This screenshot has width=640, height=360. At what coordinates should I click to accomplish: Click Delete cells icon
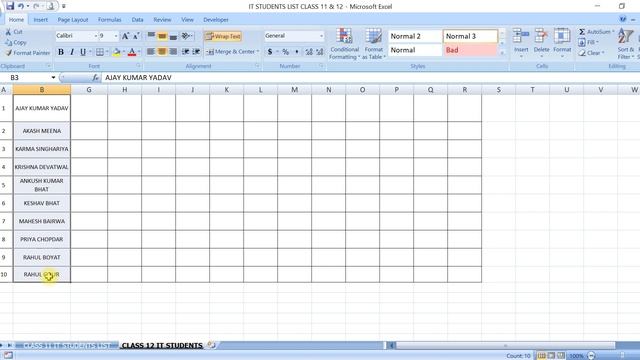(x=541, y=36)
